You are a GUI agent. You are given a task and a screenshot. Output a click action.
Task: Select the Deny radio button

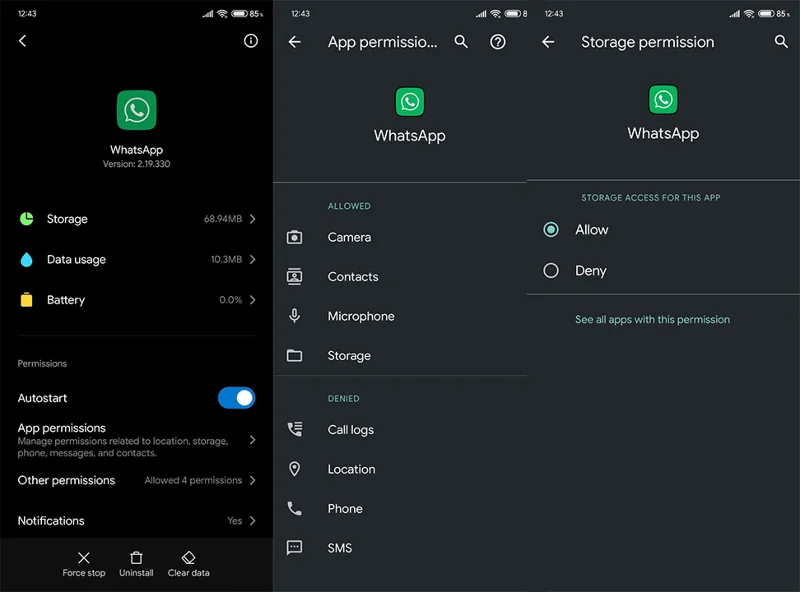click(551, 270)
